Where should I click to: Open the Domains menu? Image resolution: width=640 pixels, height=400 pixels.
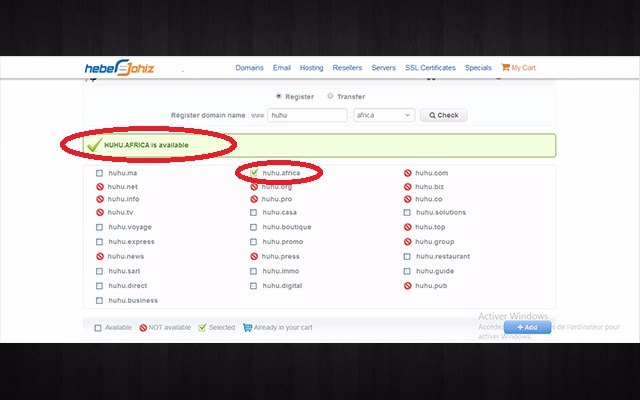tap(249, 68)
